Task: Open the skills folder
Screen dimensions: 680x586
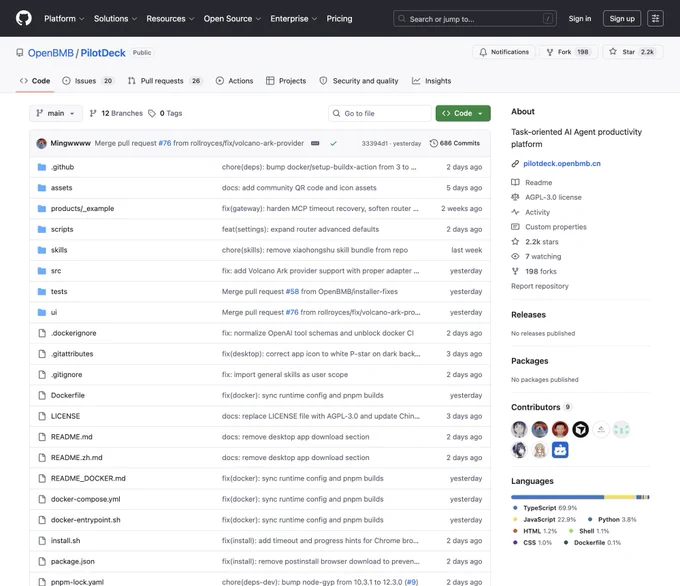Action: [59, 250]
